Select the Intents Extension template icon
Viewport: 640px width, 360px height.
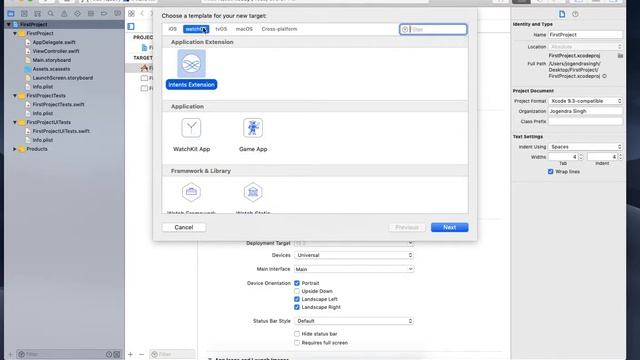click(191, 64)
